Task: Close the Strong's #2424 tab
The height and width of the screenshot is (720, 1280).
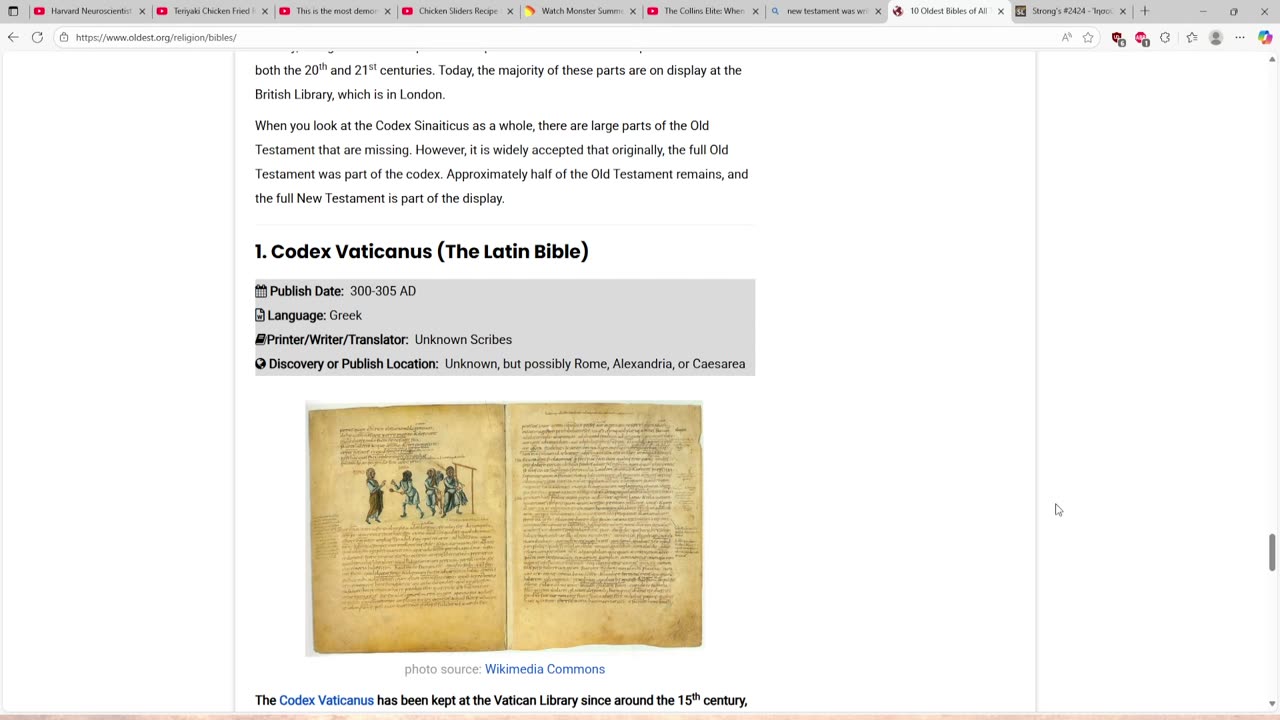Action: 1123,12
